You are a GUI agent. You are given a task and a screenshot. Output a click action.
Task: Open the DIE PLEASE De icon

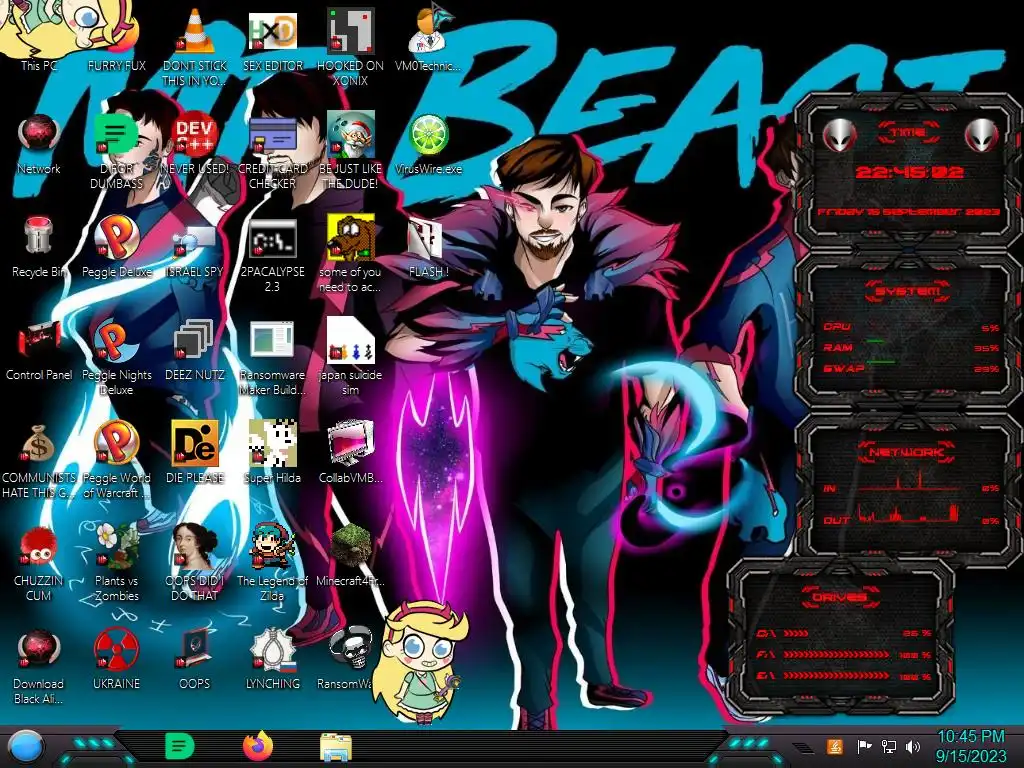click(195, 443)
